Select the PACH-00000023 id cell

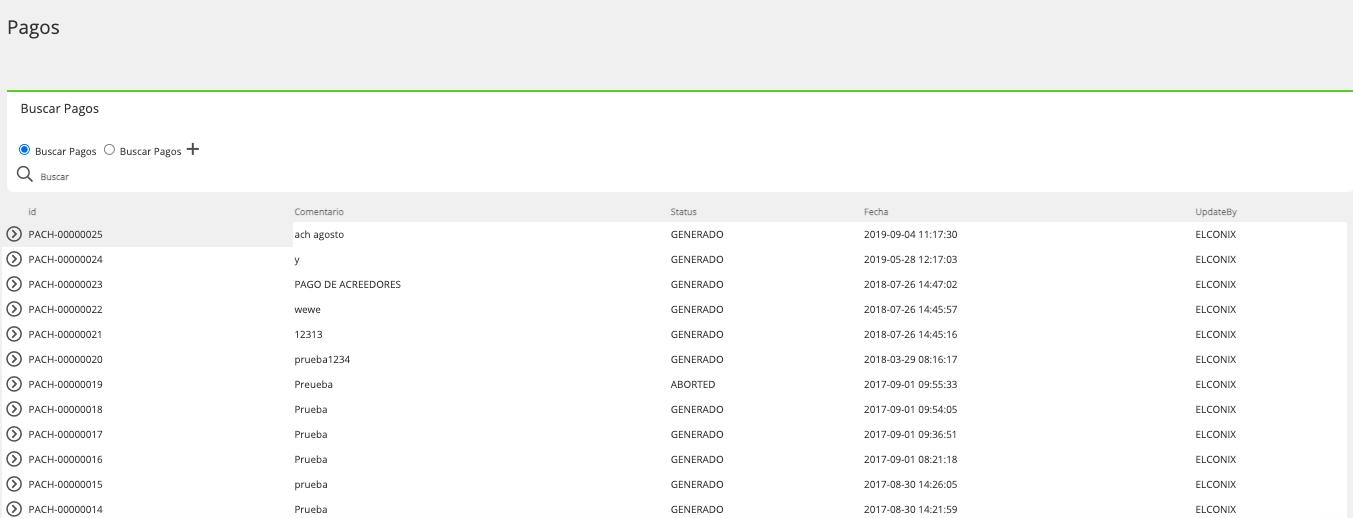coord(66,284)
